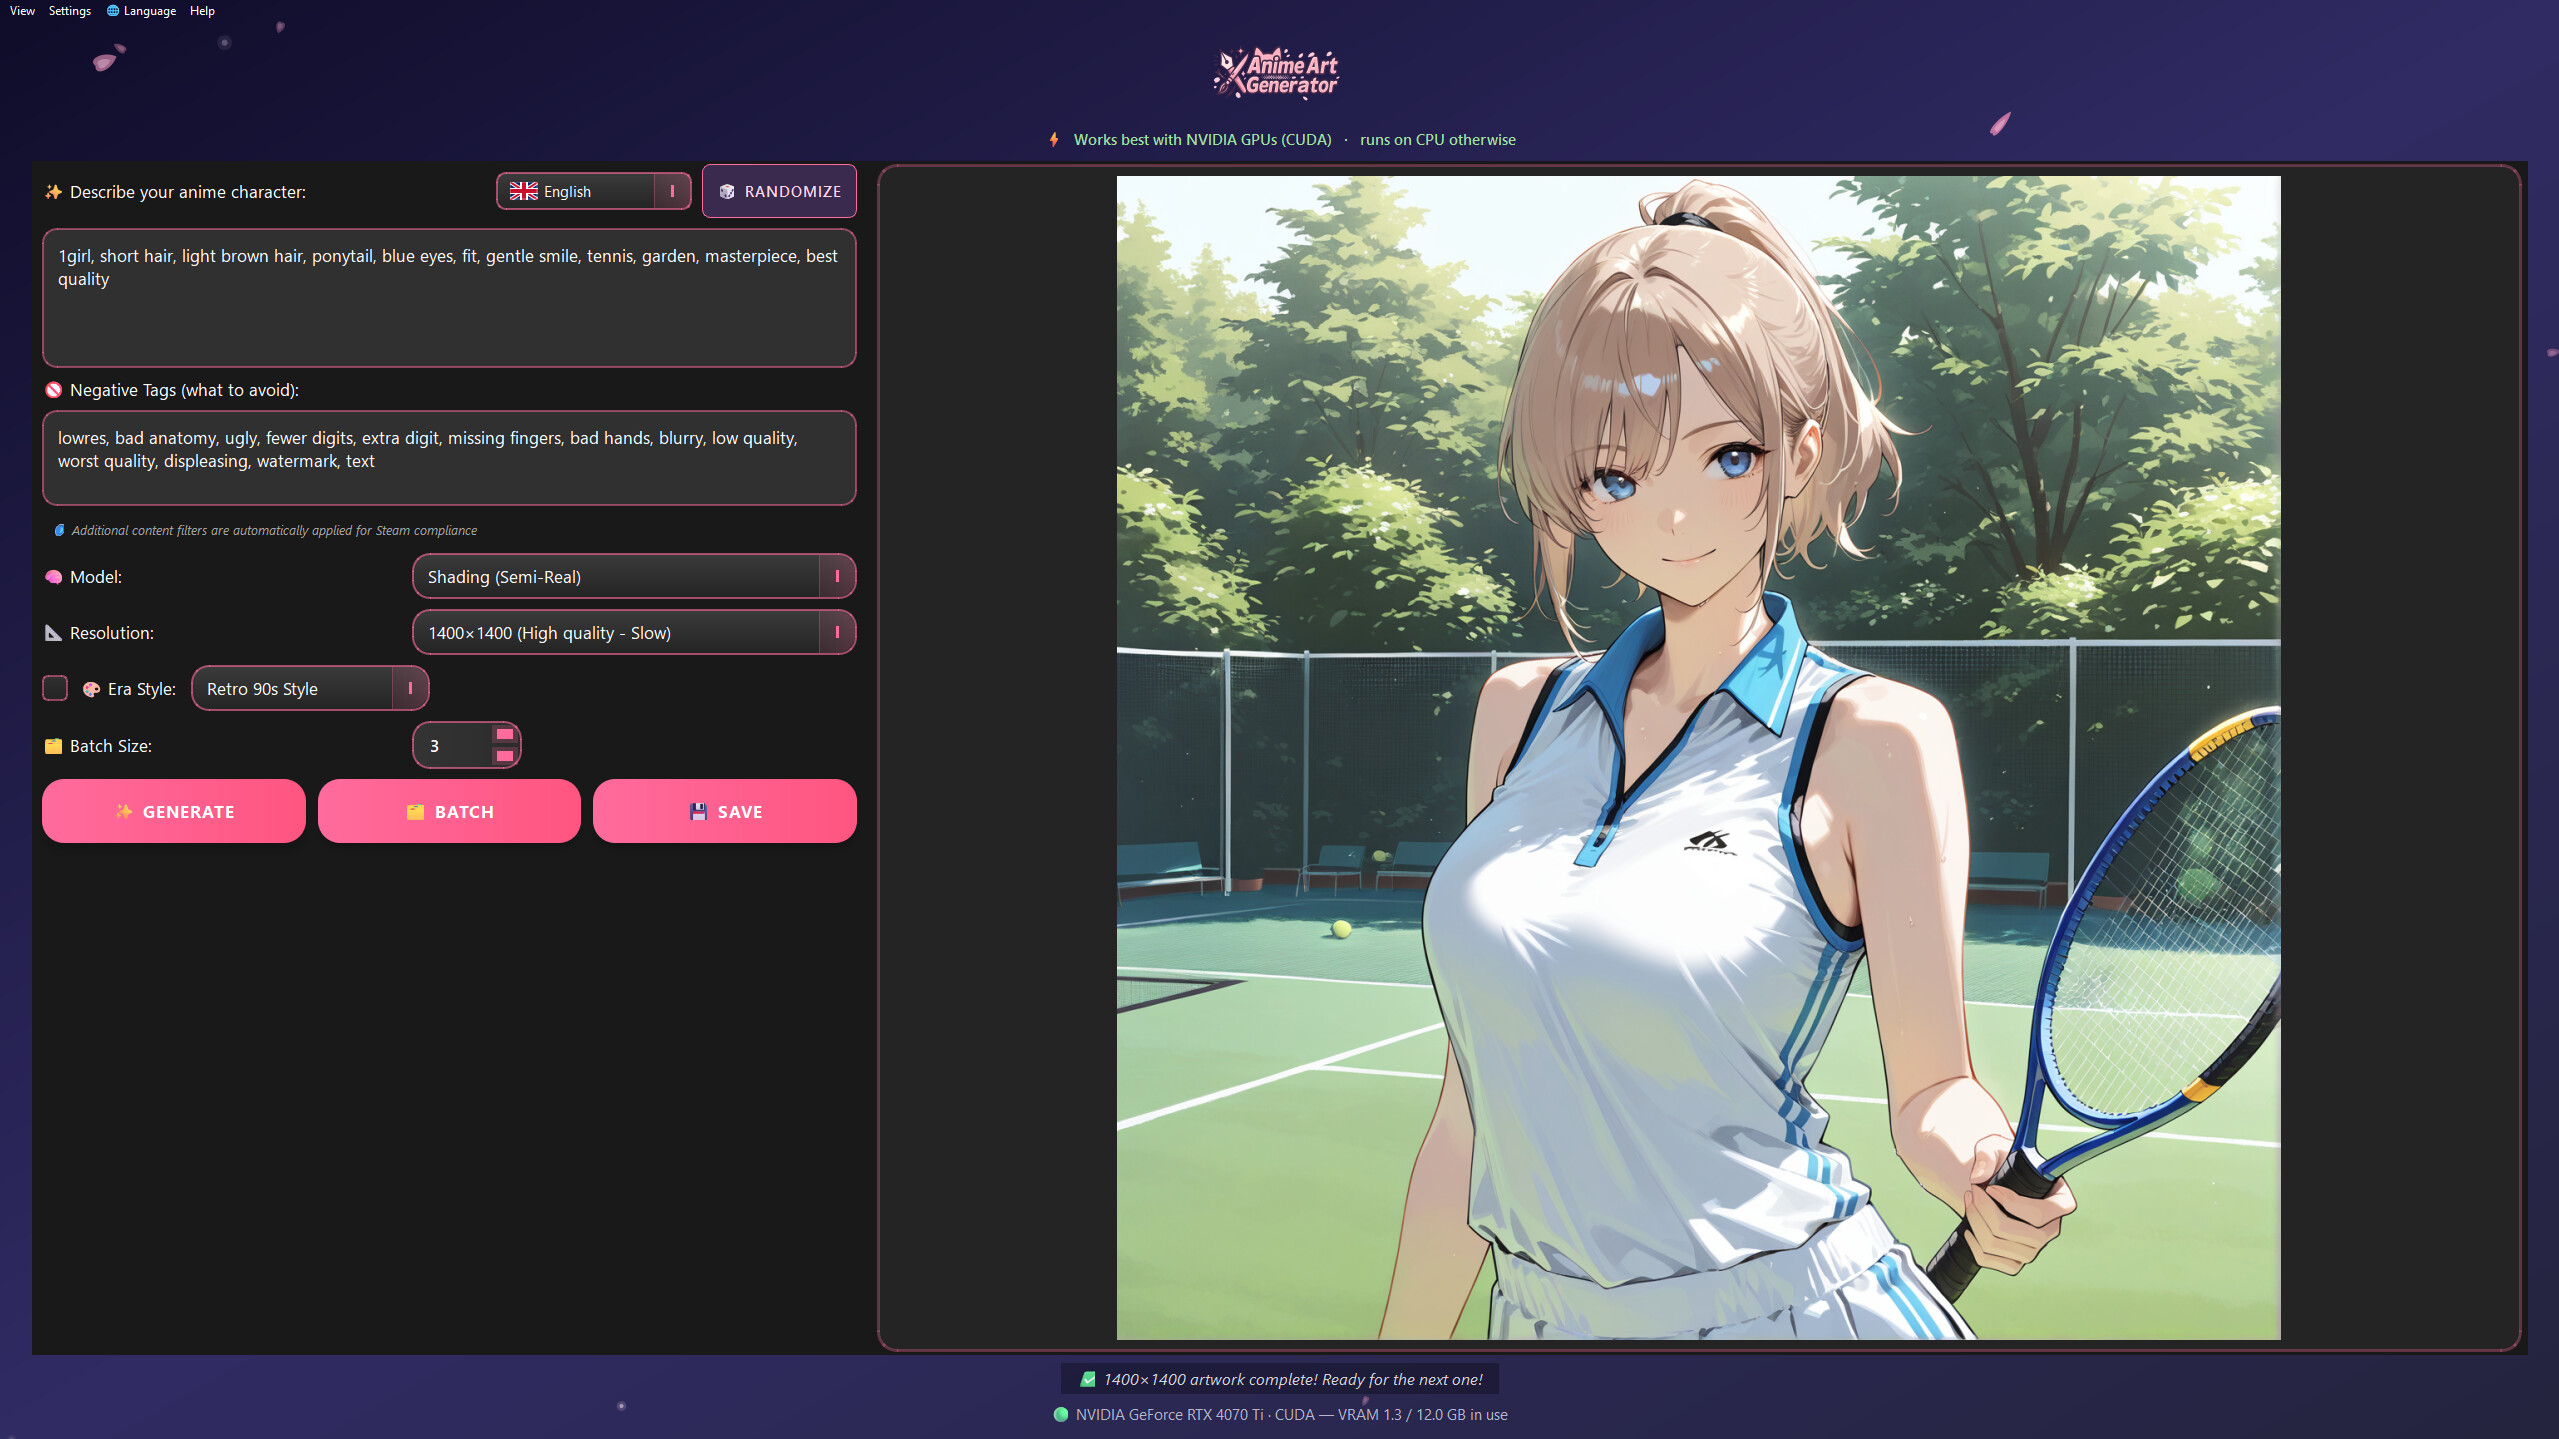Enable the Era Style checkbox

pos(55,689)
